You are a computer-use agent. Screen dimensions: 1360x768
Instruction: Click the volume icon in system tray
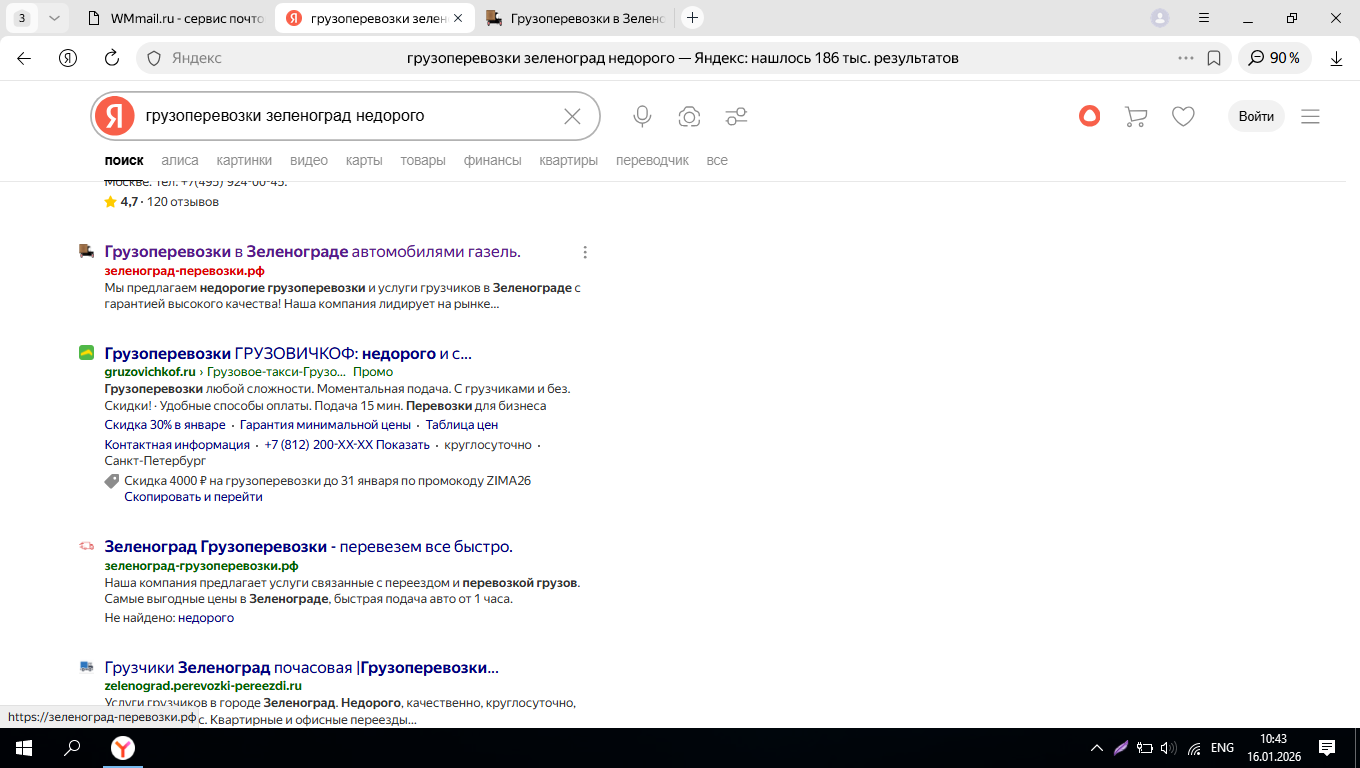pyautogui.click(x=1168, y=748)
